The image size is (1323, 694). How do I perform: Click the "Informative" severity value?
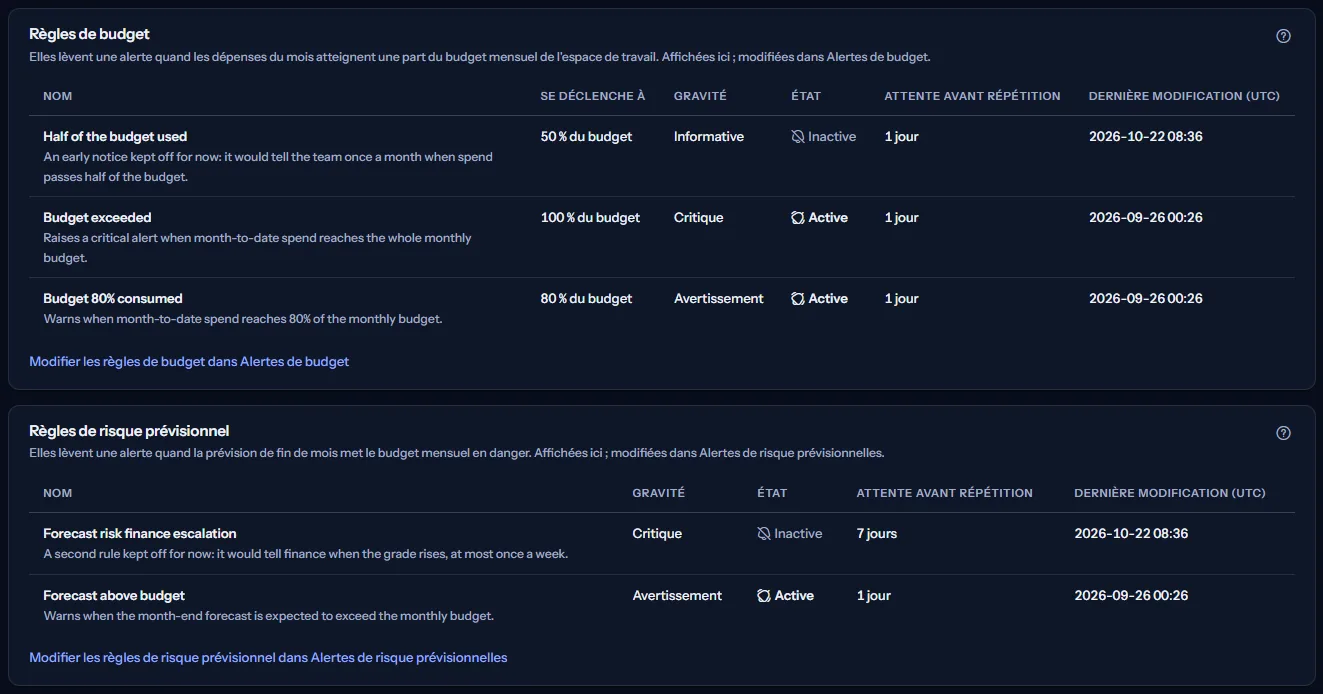[709, 137]
